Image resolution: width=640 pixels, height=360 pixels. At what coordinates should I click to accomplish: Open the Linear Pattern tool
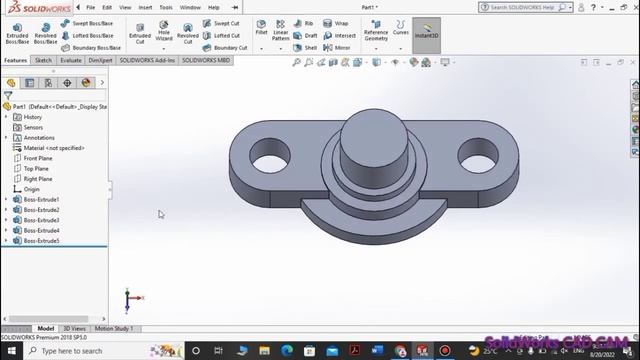click(x=280, y=30)
